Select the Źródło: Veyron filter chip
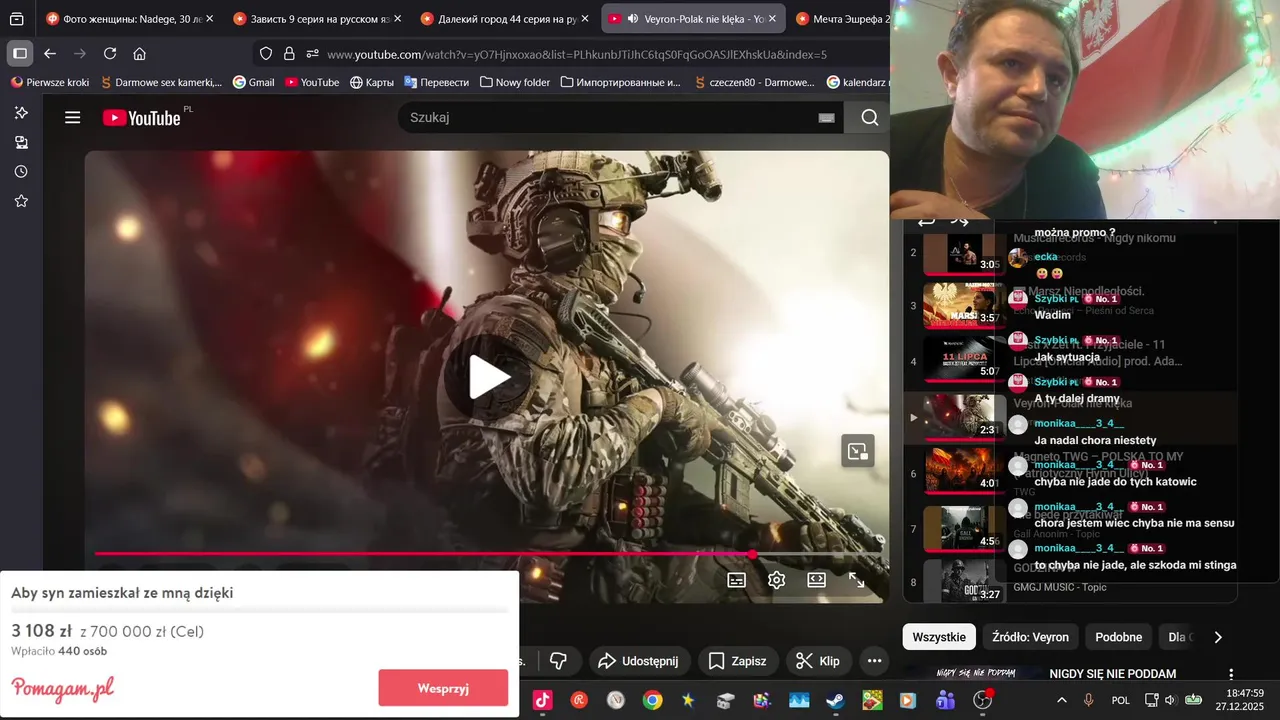 pos(1030,637)
